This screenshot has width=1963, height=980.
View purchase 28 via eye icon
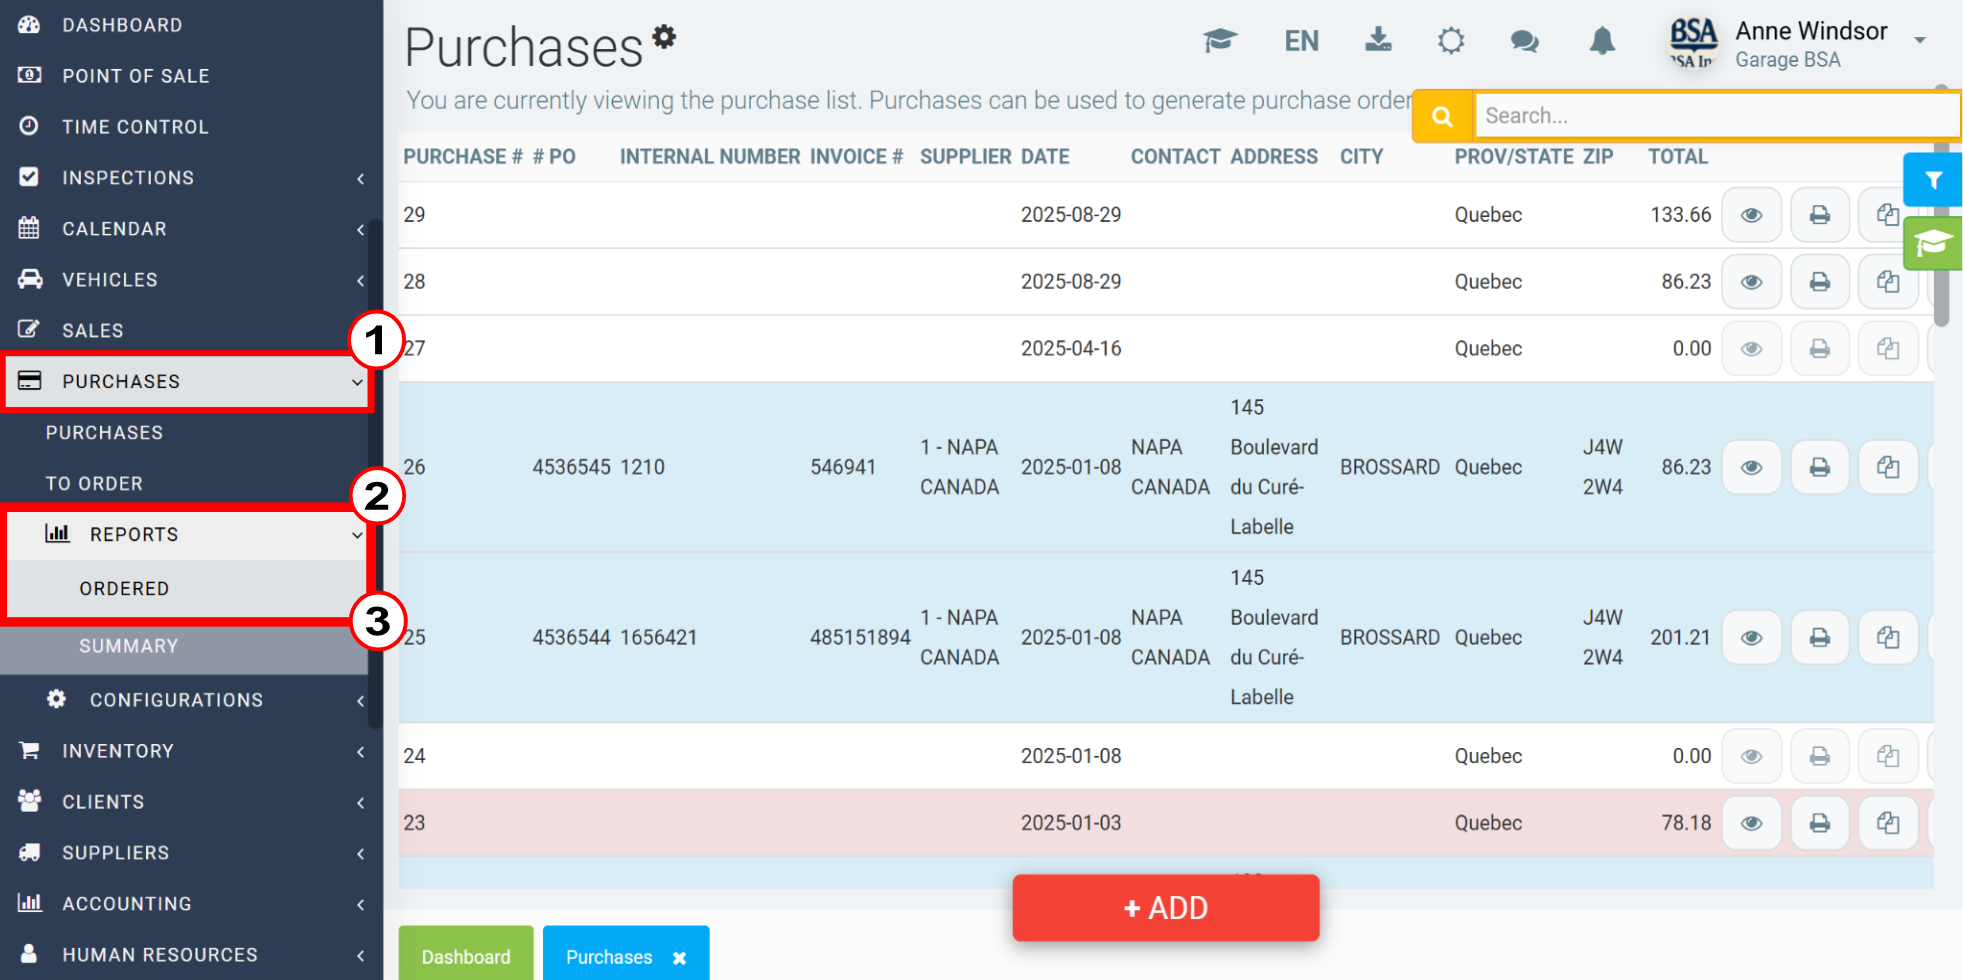1751,282
